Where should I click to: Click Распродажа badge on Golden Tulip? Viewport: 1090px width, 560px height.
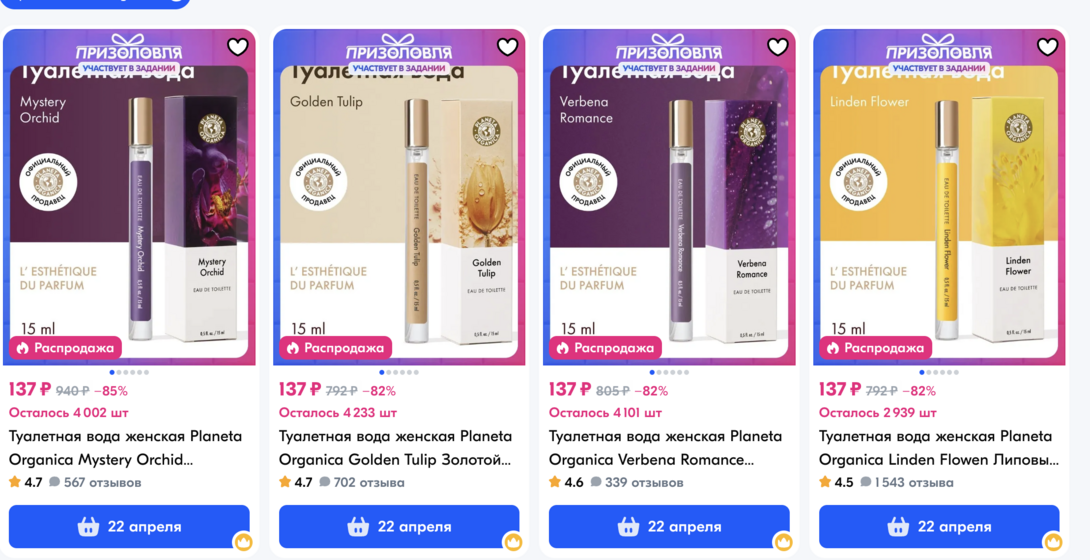(x=335, y=348)
